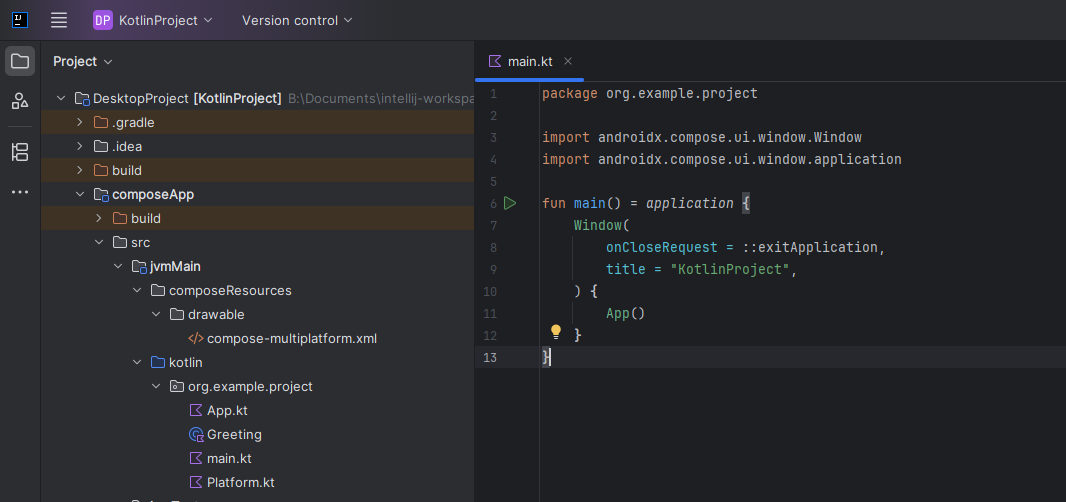Expand the top-level build folder chevron

(80, 170)
